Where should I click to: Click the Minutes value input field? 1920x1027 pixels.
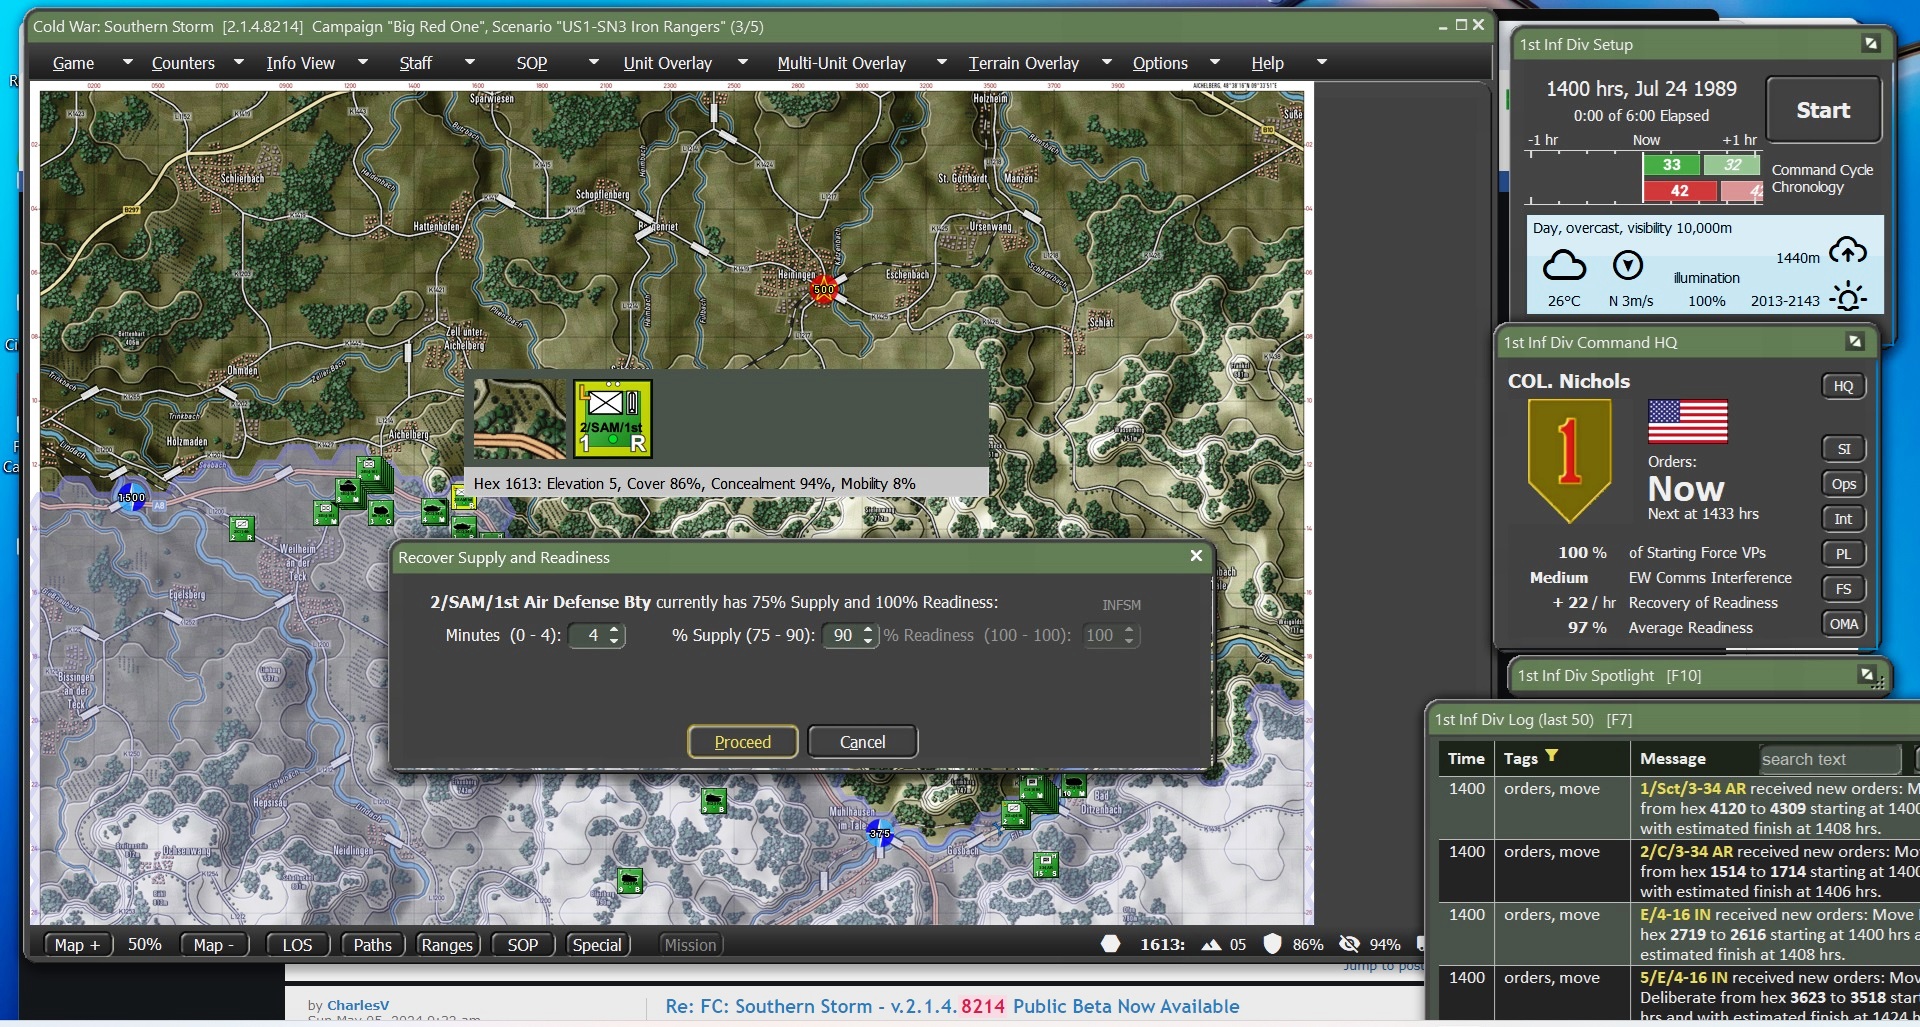588,635
